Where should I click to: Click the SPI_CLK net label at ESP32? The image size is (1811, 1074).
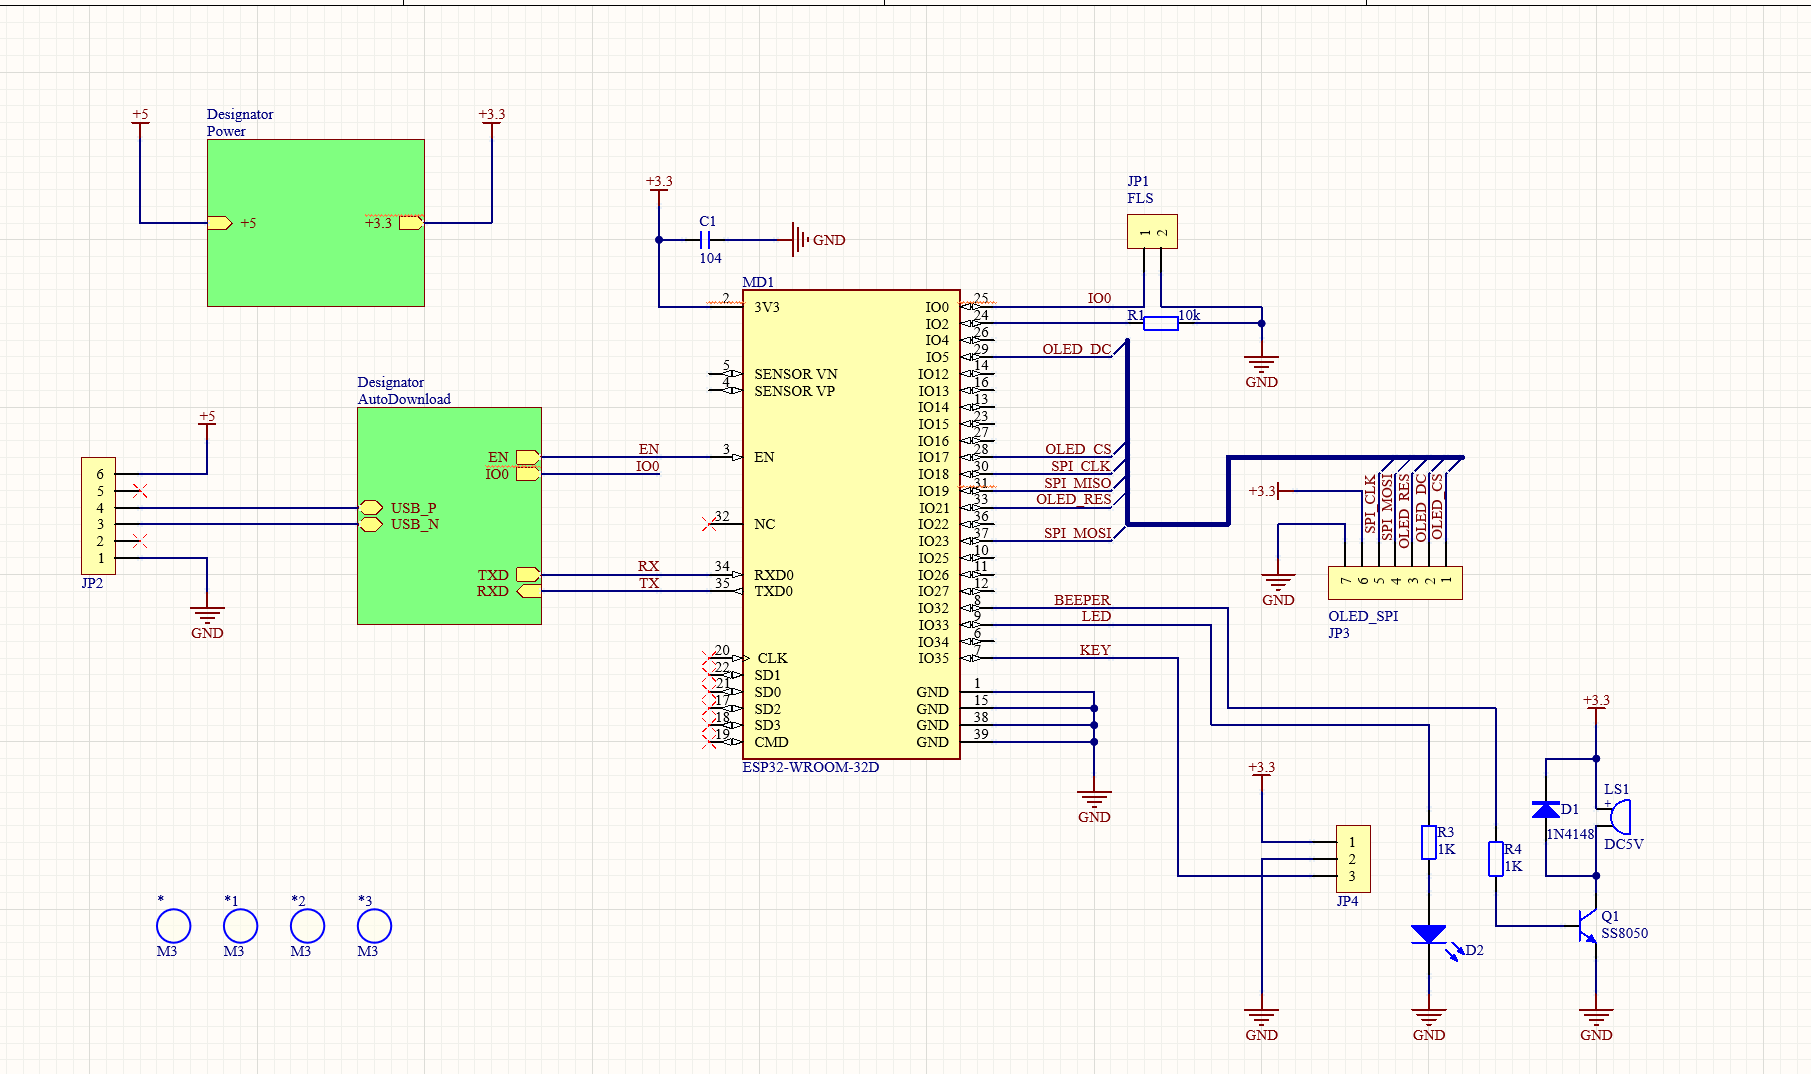1080,466
